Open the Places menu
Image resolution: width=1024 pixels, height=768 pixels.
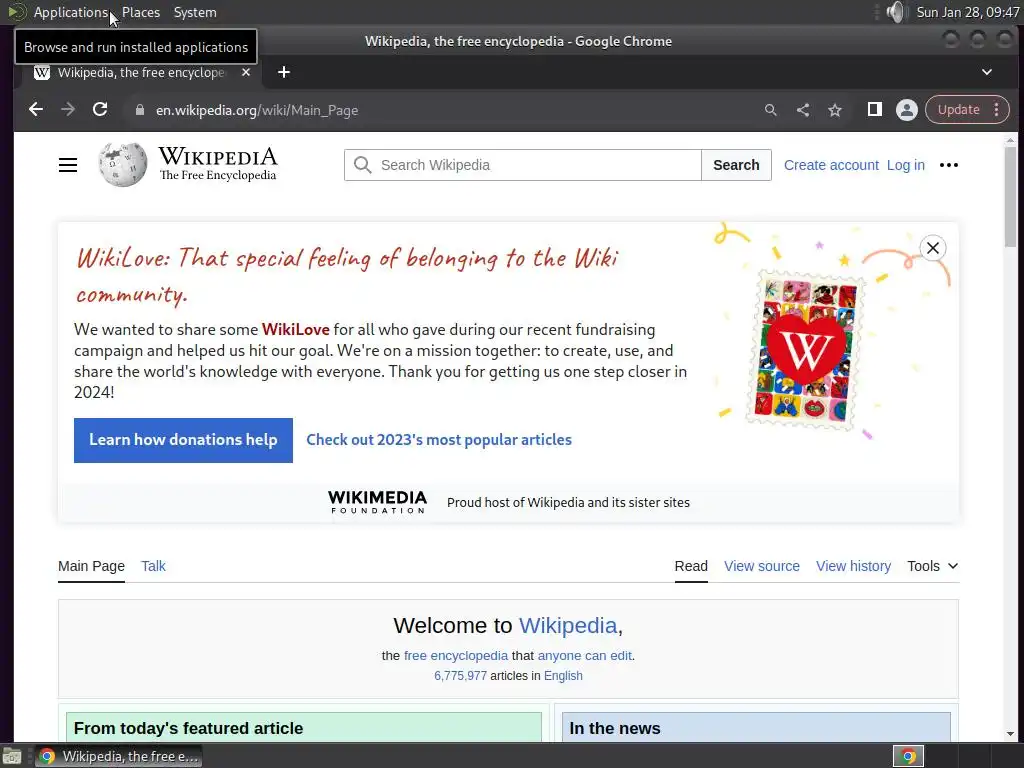click(141, 12)
